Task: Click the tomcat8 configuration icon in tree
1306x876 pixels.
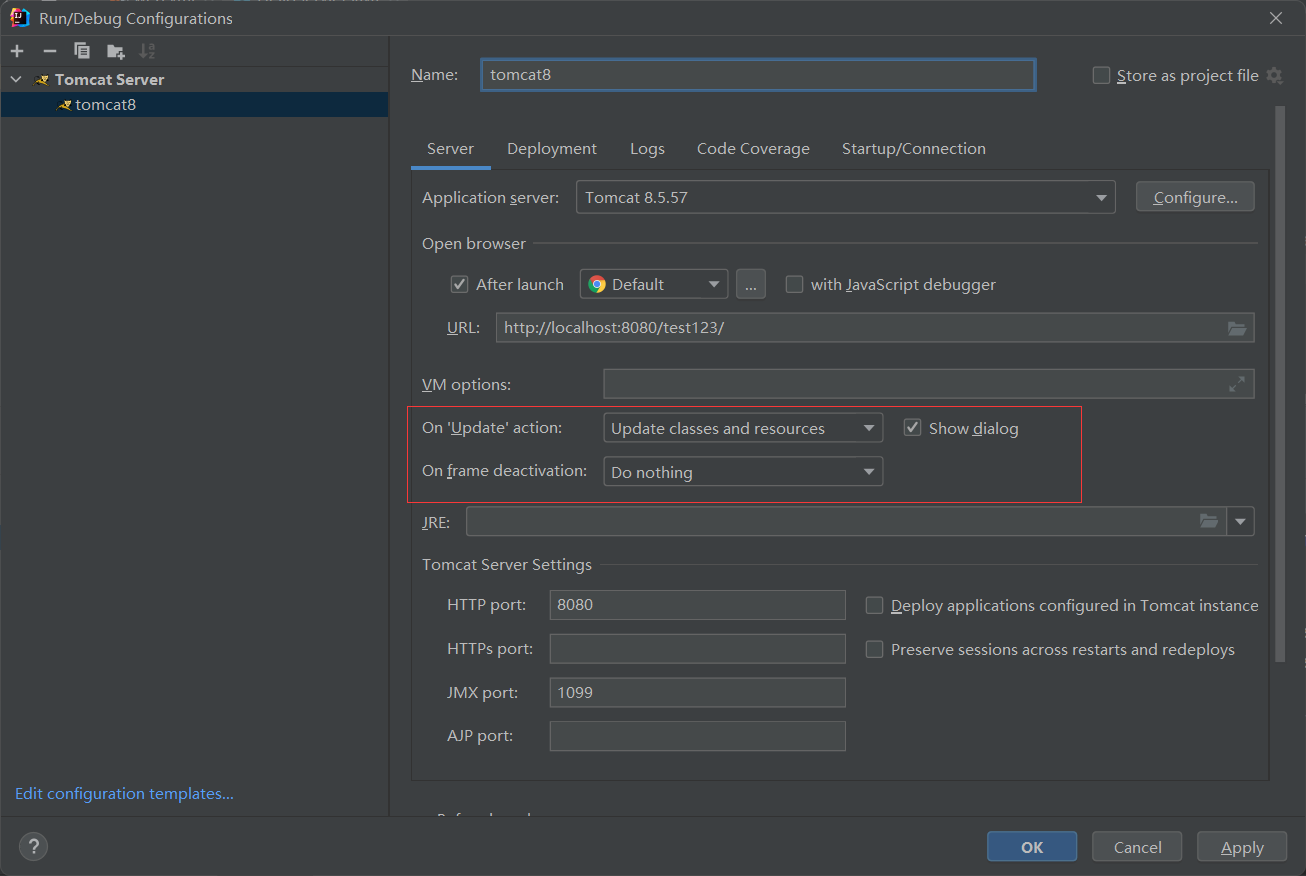Action: click(65, 104)
